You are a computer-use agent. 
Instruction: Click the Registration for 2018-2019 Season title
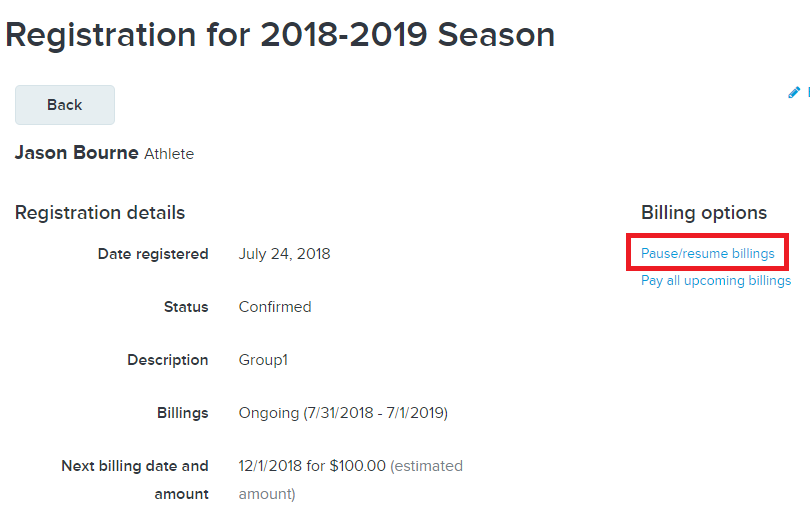(x=279, y=35)
